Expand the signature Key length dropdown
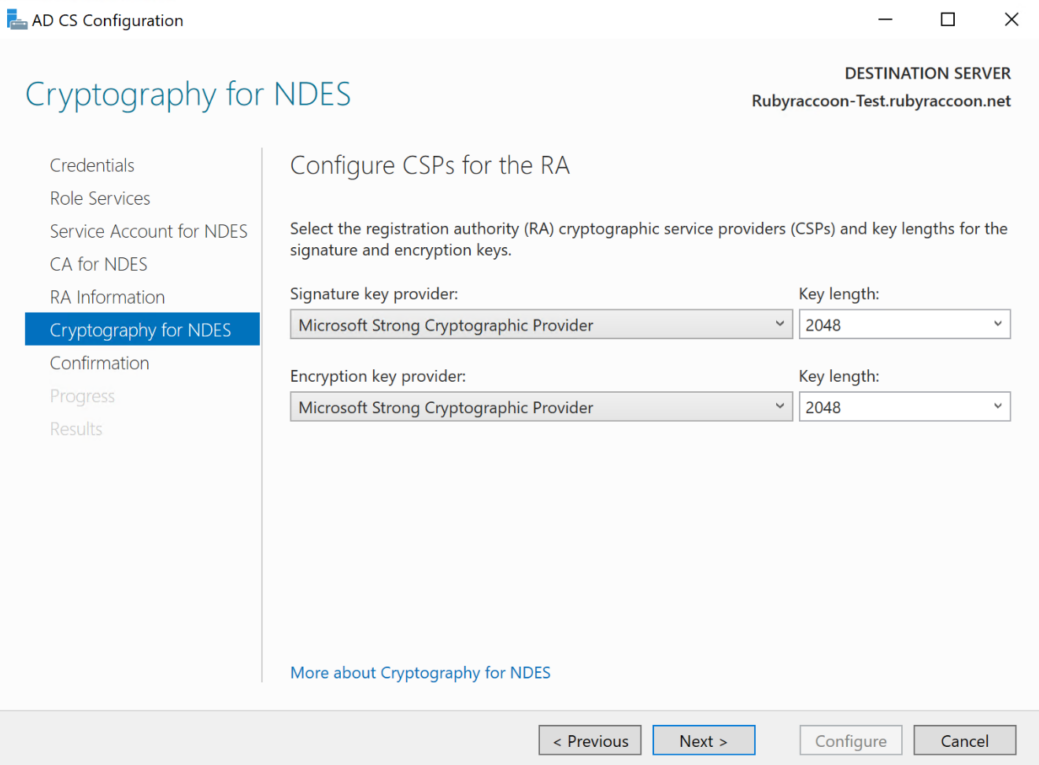The image size is (1039, 765). pyautogui.click(x=997, y=324)
